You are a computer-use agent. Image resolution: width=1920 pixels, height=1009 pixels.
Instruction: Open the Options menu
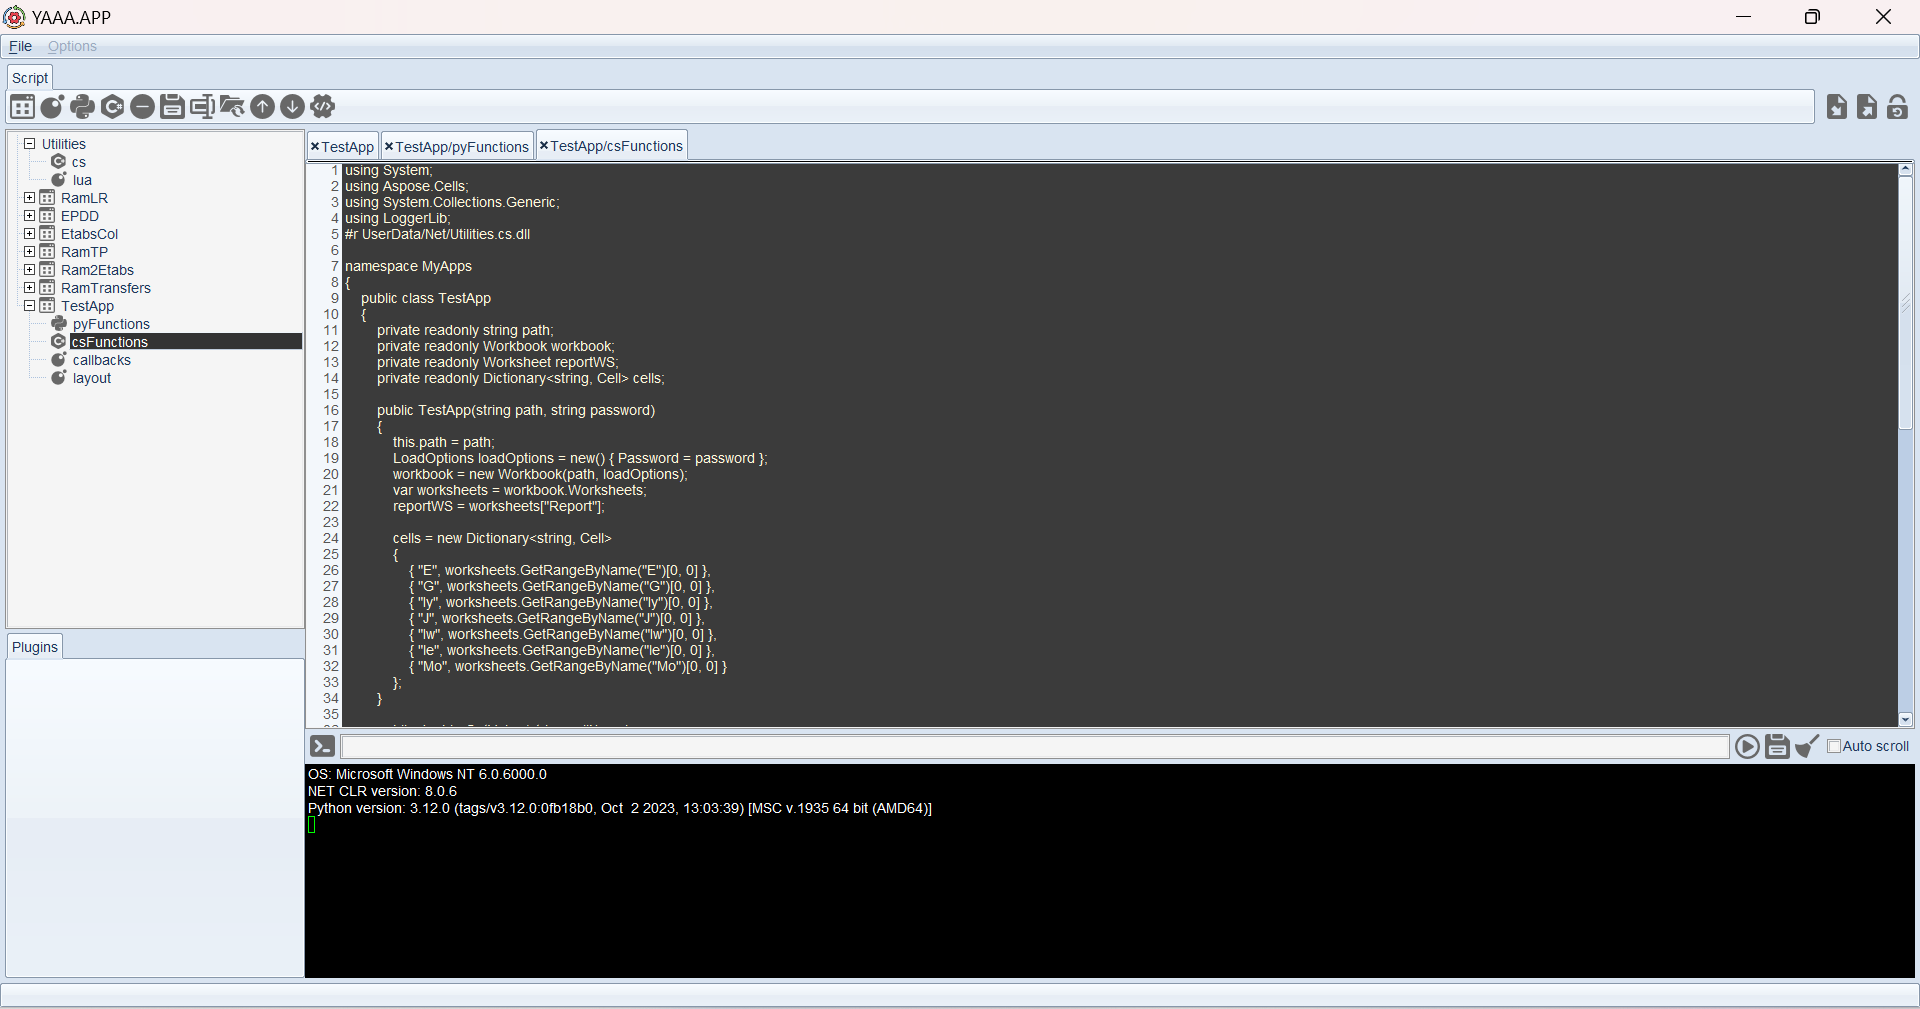72,46
